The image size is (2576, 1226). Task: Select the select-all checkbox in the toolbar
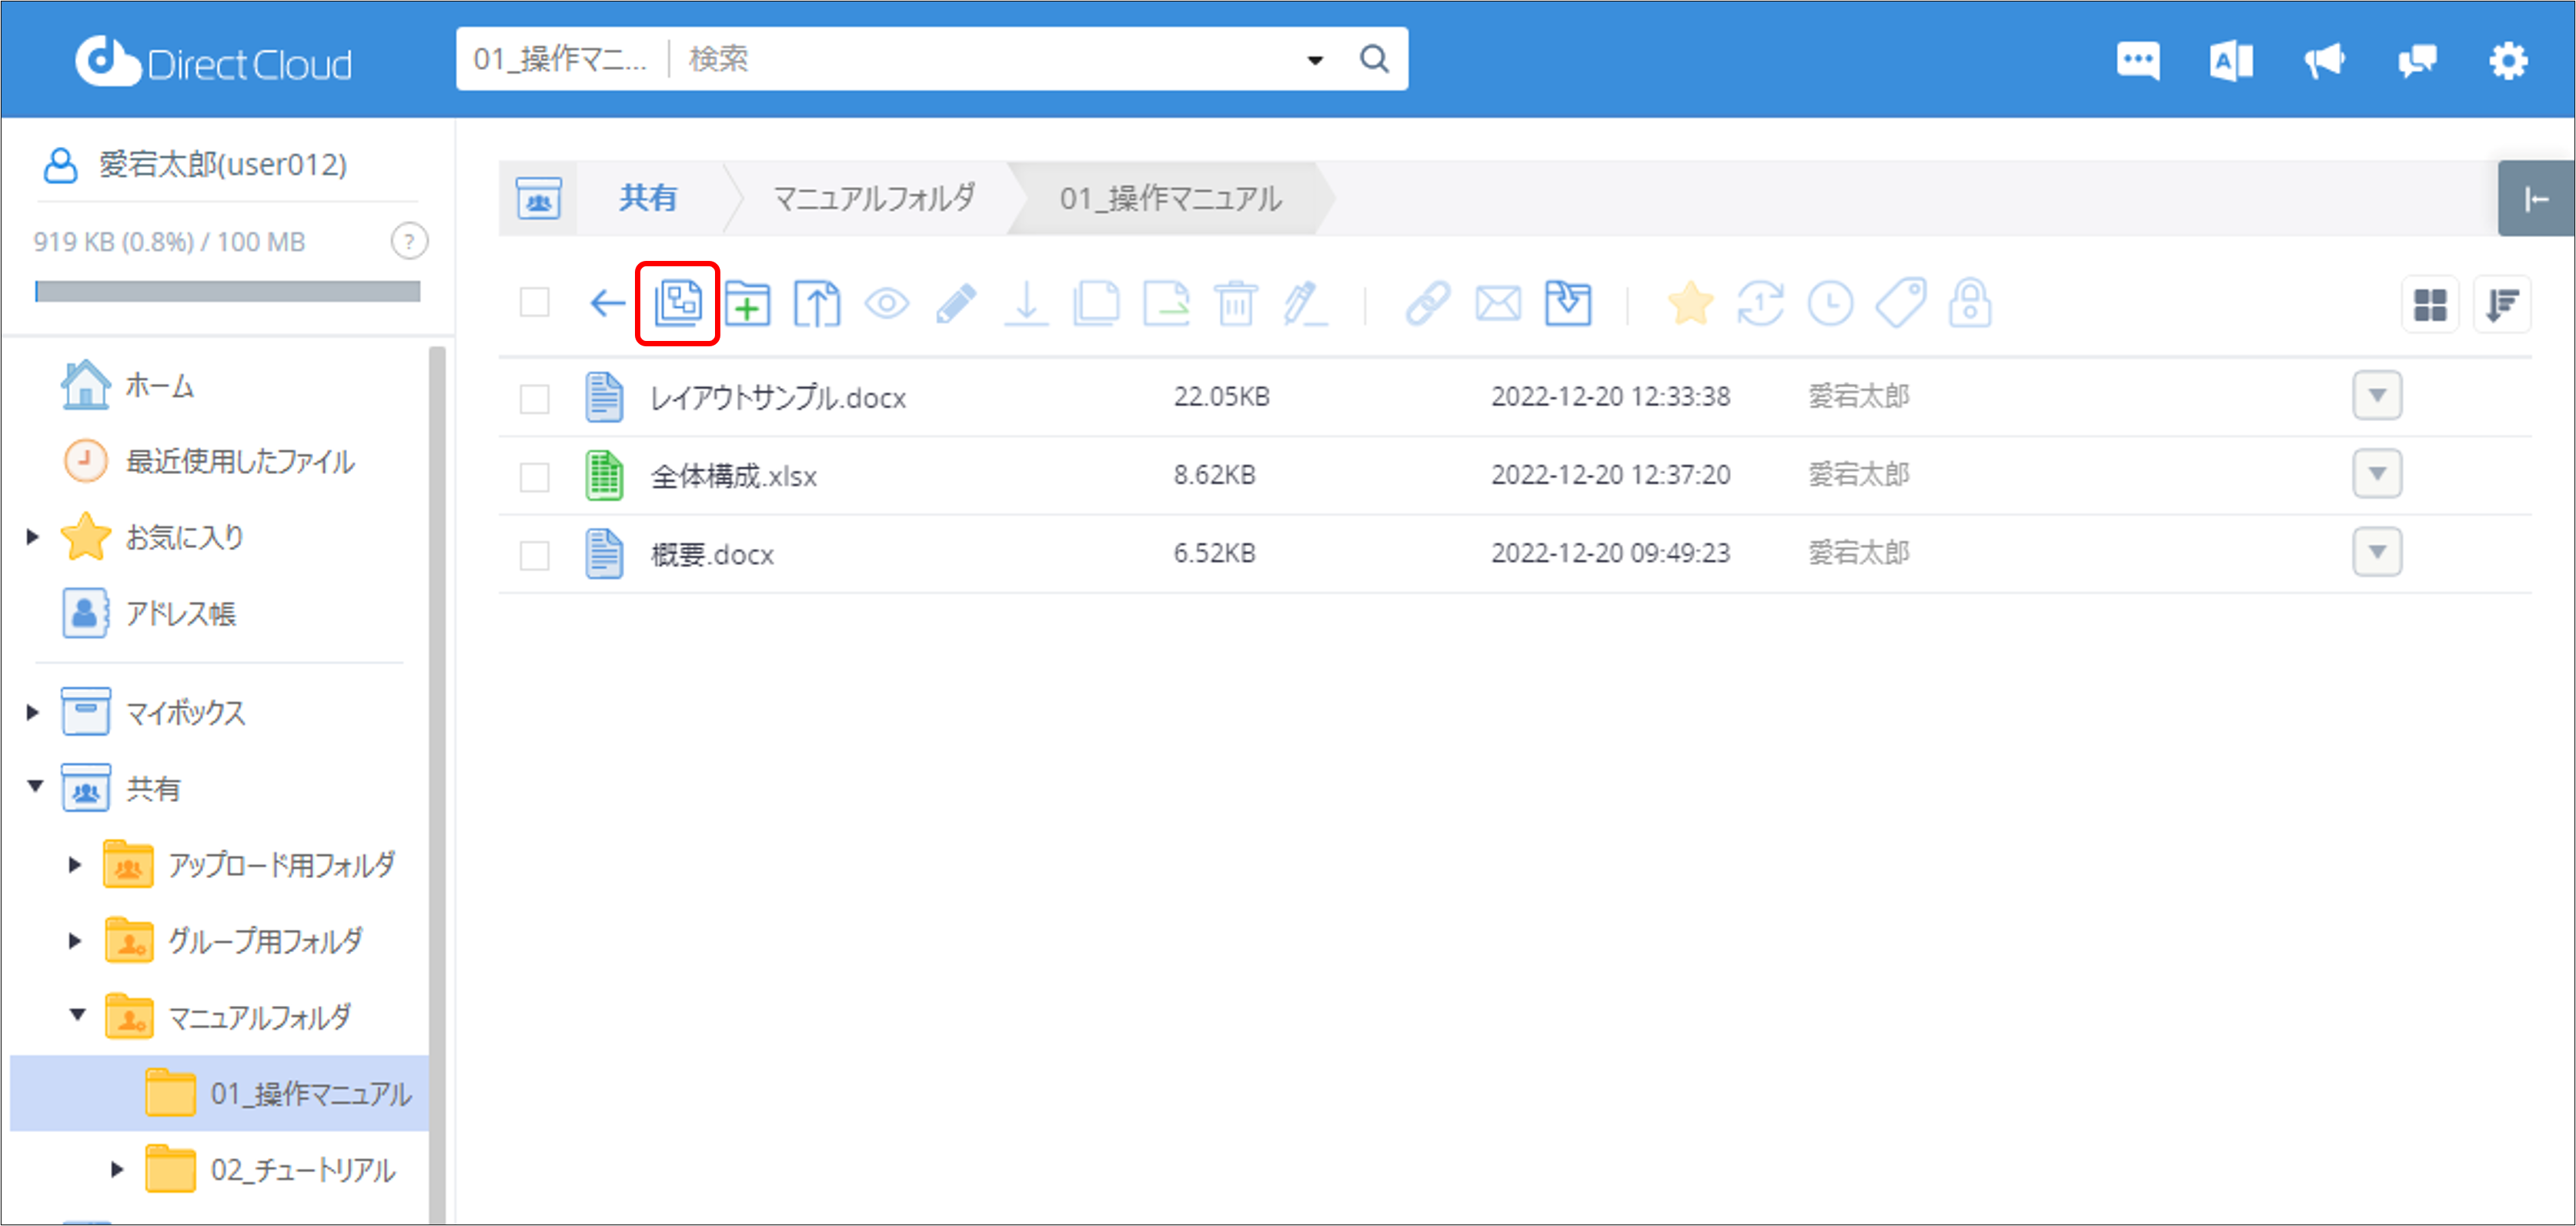(x=534, y=303)
